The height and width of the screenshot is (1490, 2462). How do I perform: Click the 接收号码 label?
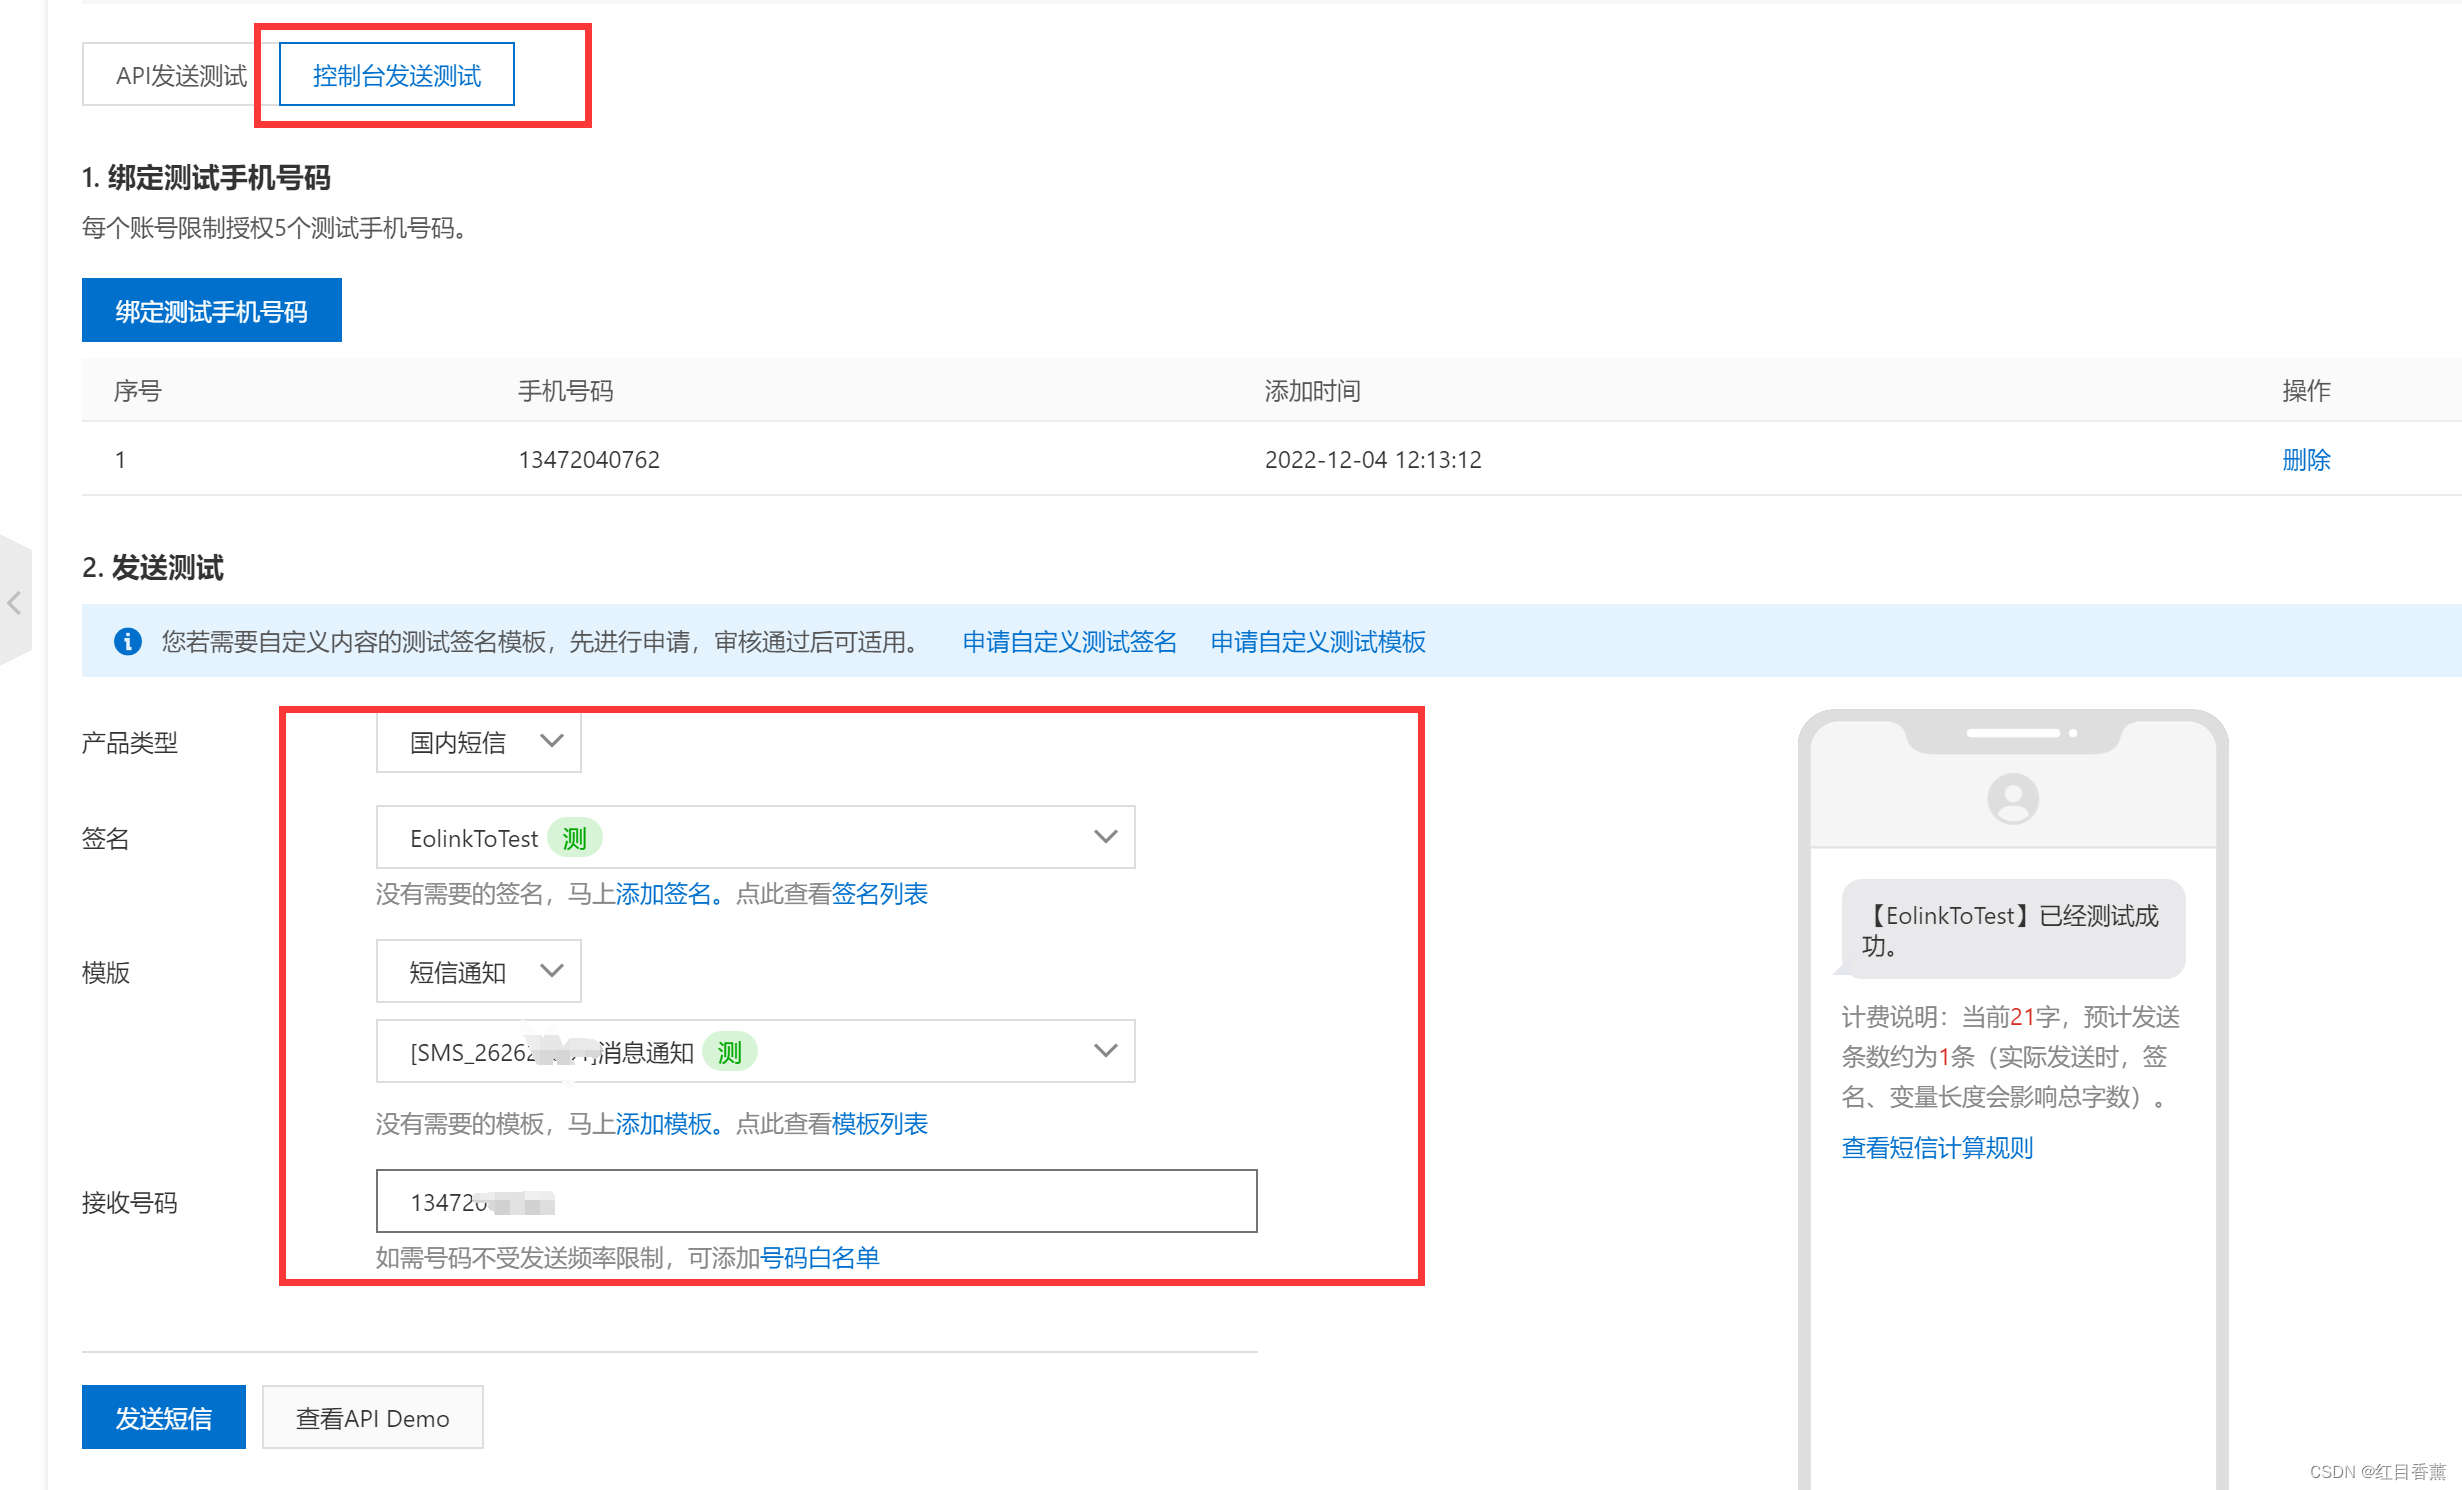[x=130, y=1202]
